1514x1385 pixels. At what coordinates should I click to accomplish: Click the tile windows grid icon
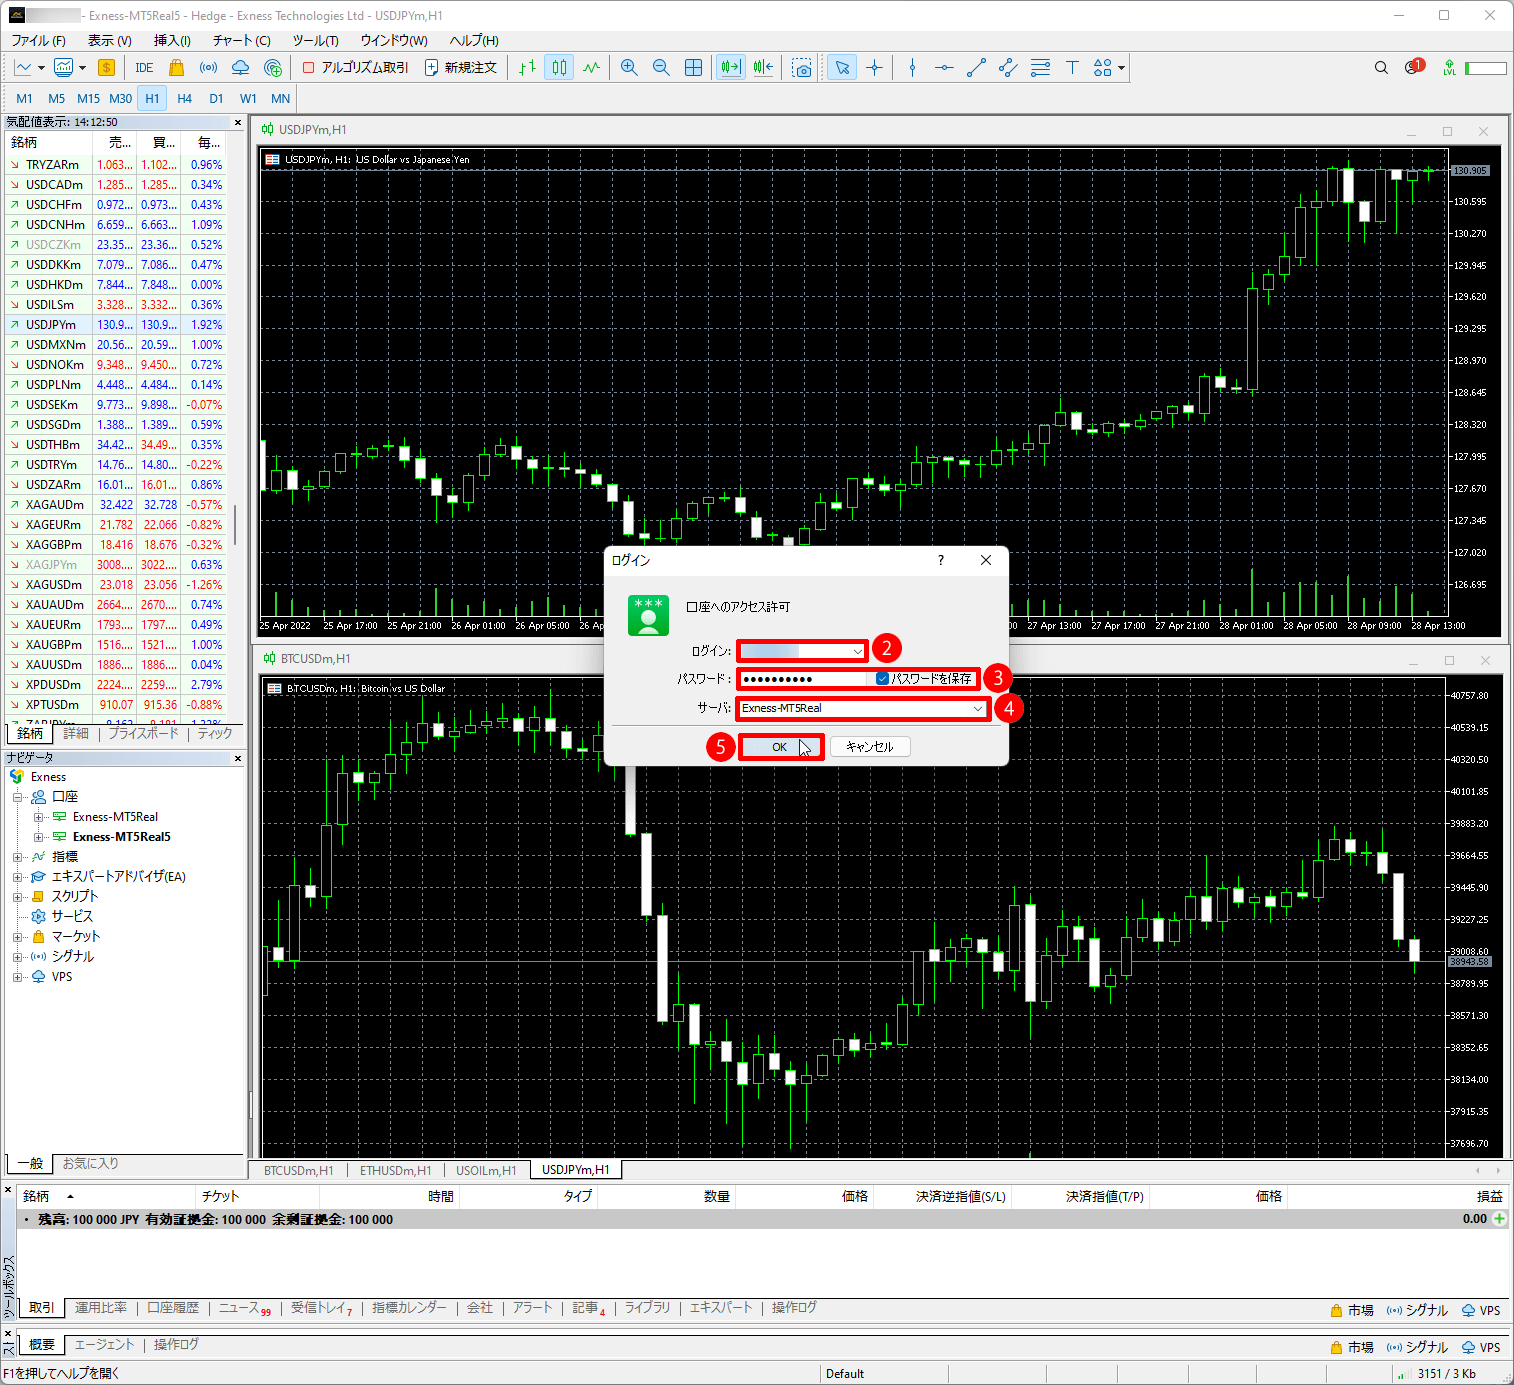tap(693, 67)
